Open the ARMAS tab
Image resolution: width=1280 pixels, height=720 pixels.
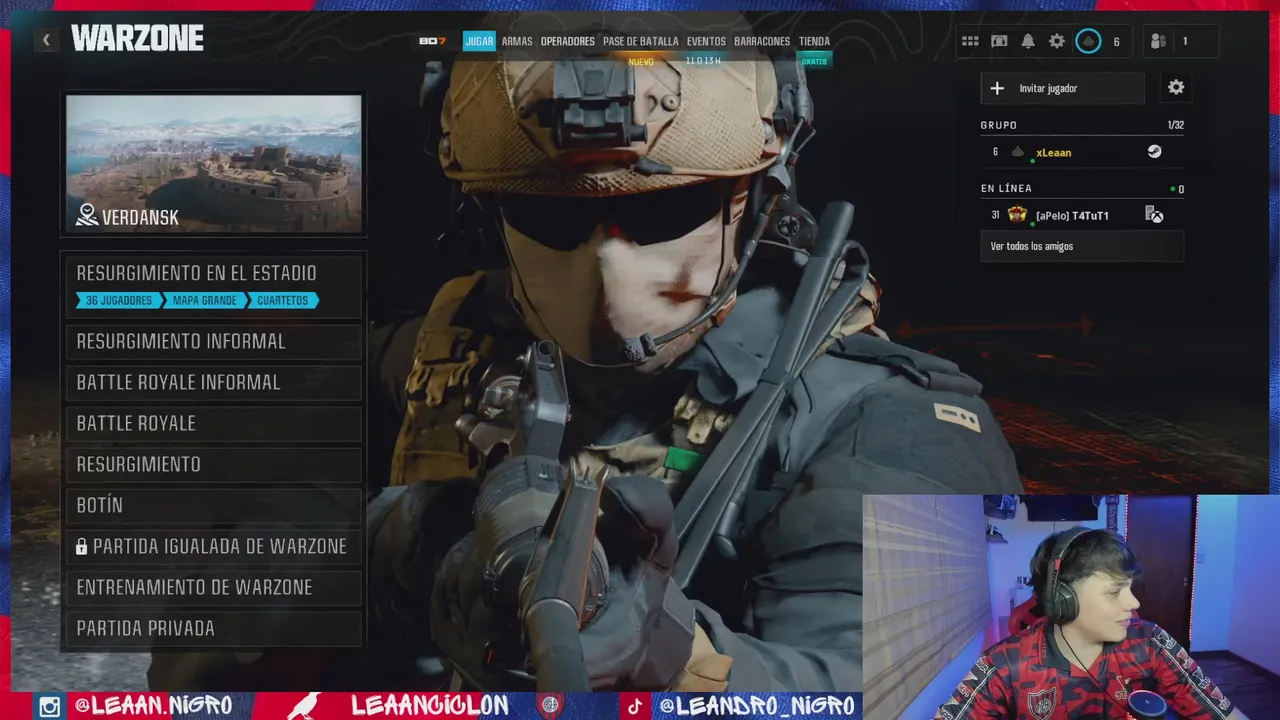click(517, 41)
